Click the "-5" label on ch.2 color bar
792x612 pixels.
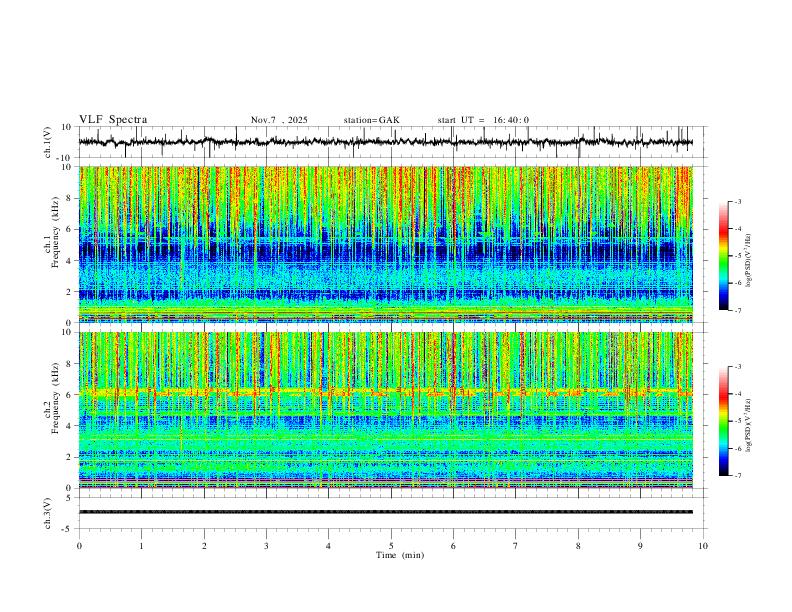click(738, 421)
